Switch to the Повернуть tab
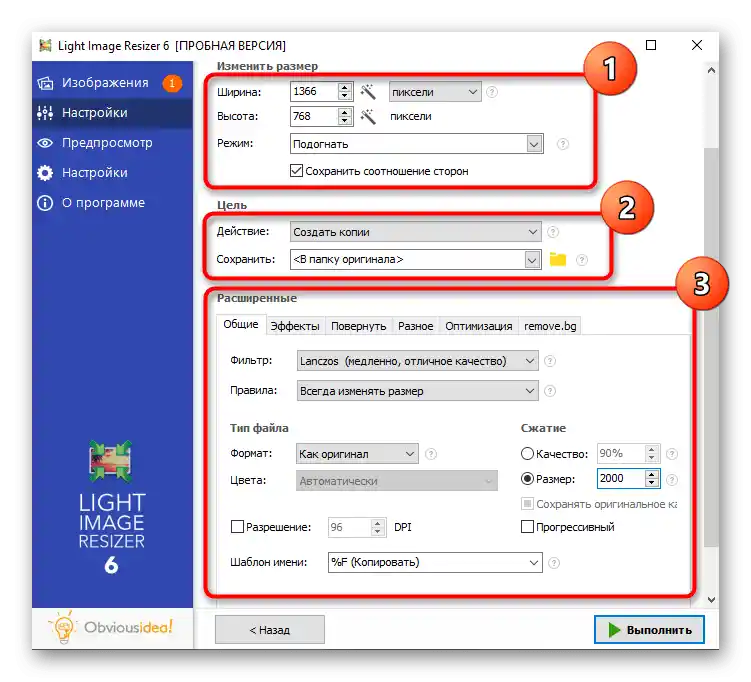751x682 pixels. pos(359,326)
